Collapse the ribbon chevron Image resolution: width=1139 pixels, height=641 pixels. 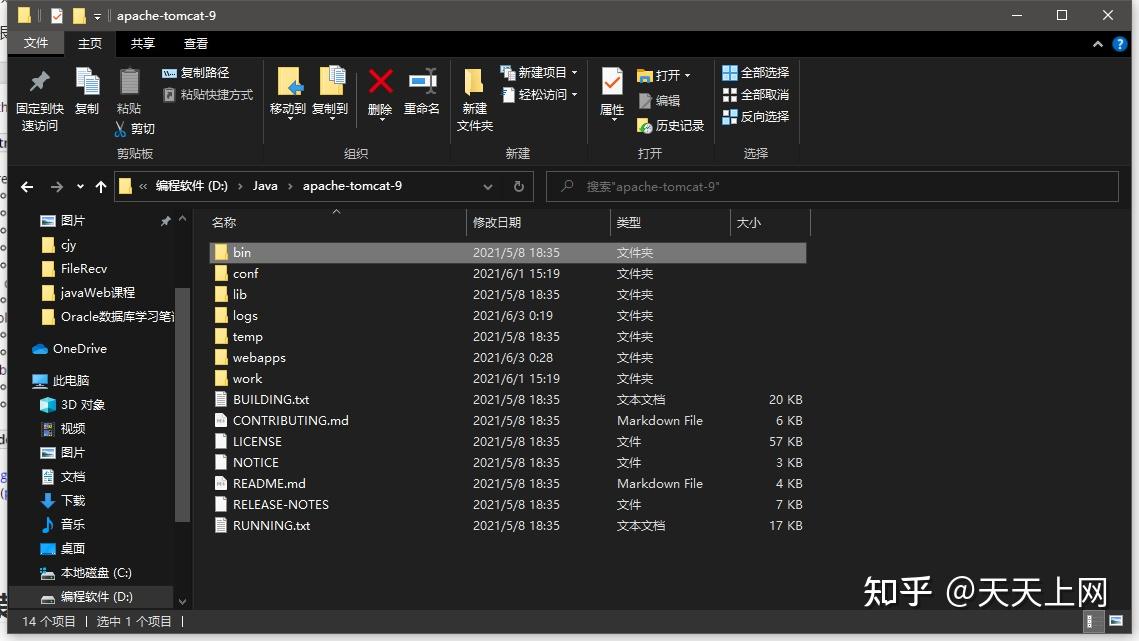[x=1098, y=44]
